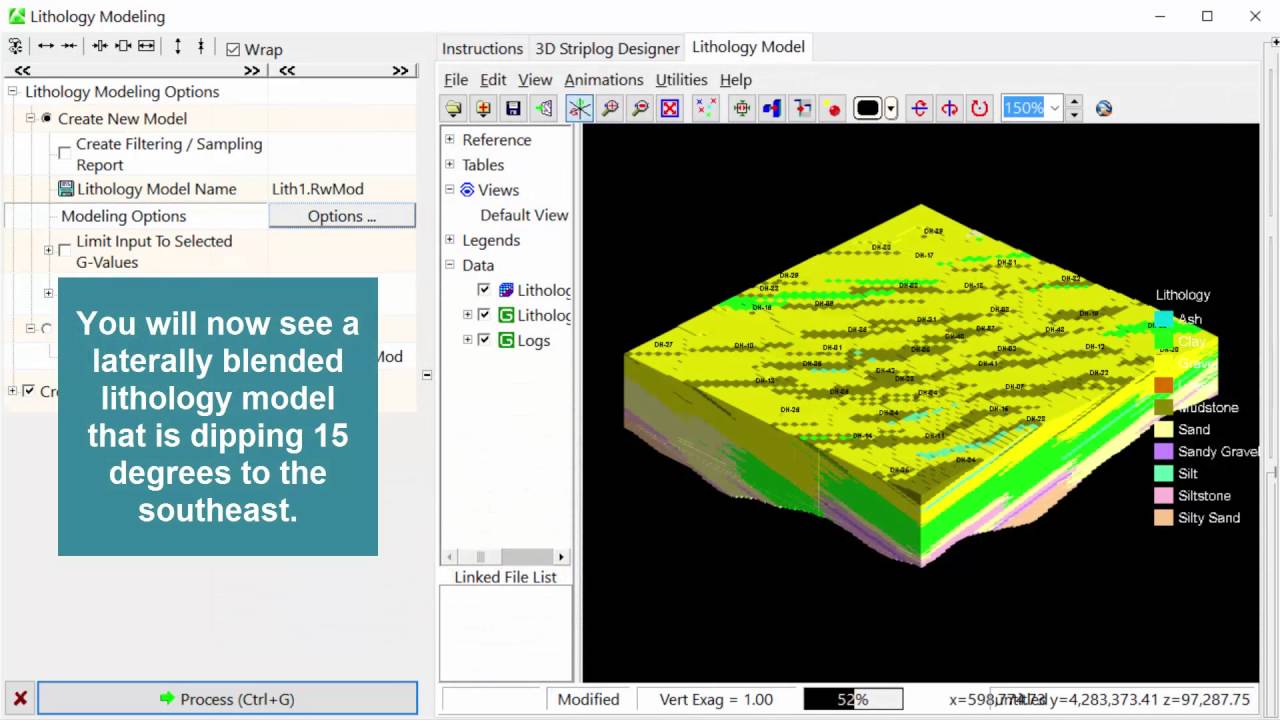1280x720 pixels.
Task: Click the first << collapse button
Action: tap(22, 70)
